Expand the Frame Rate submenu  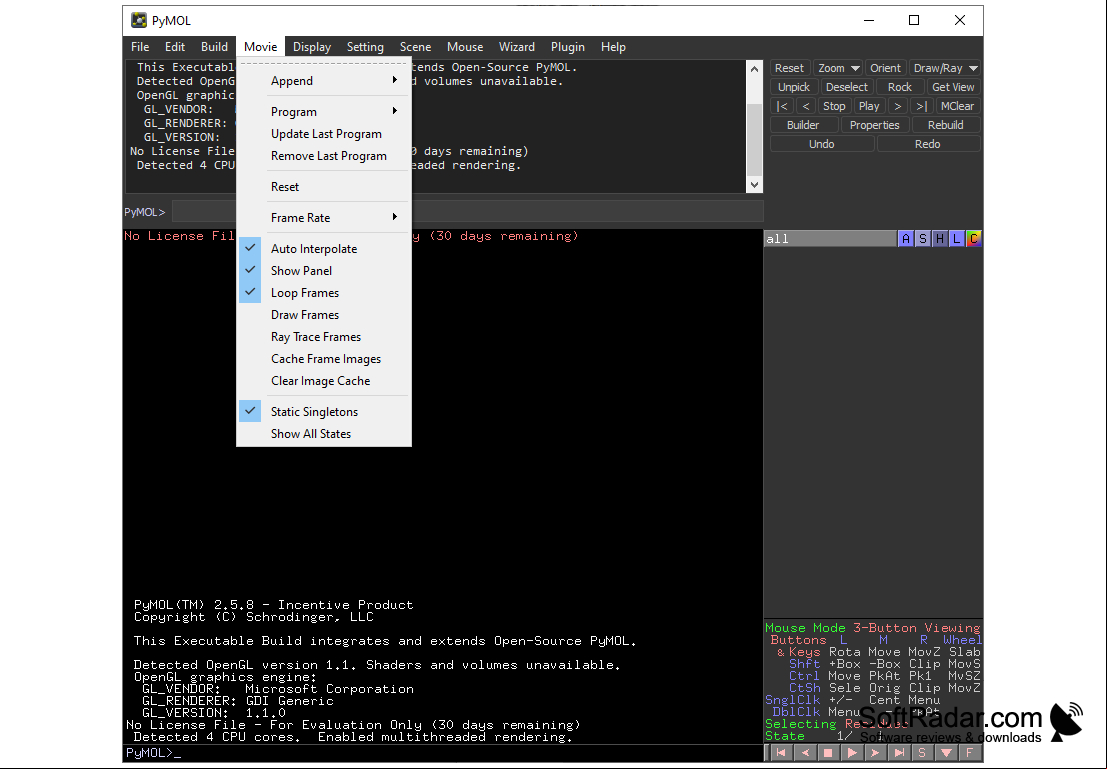tap(325, 217)
